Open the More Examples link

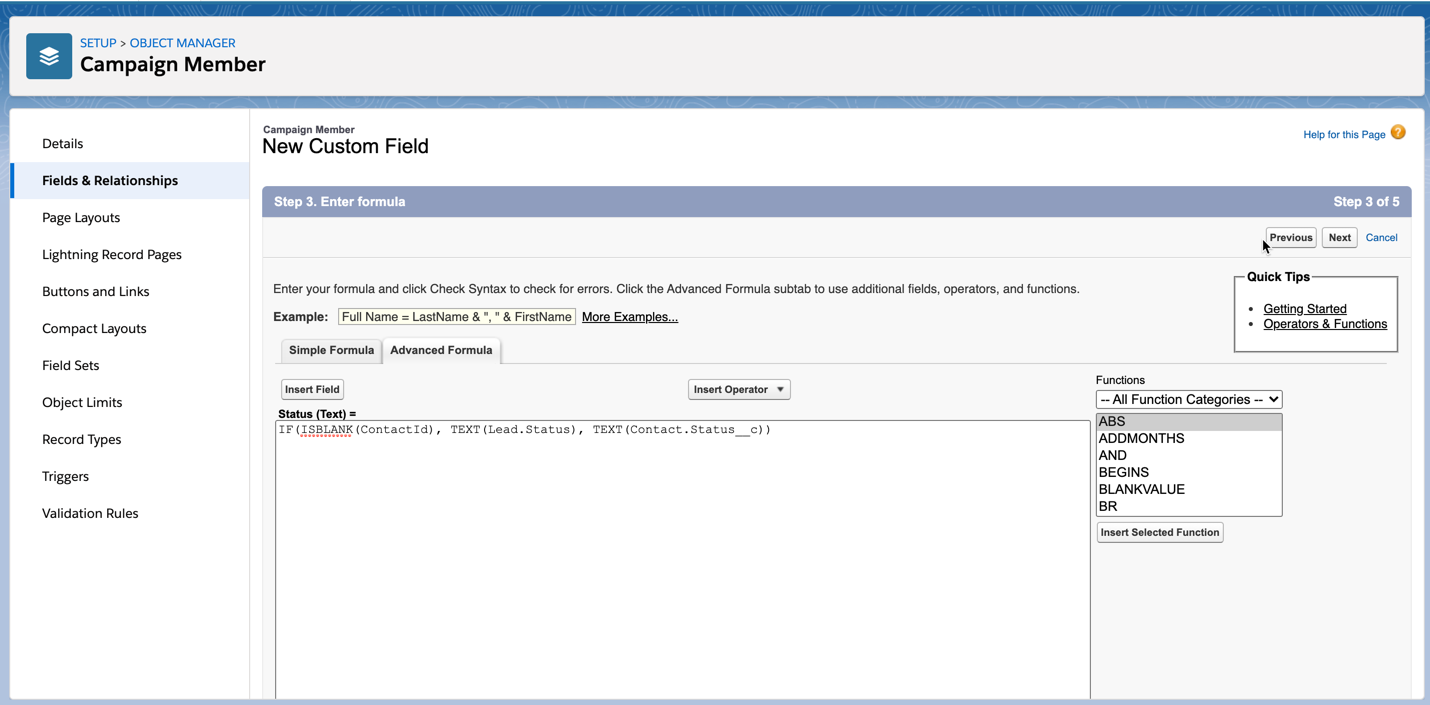[x=630, y=317]
